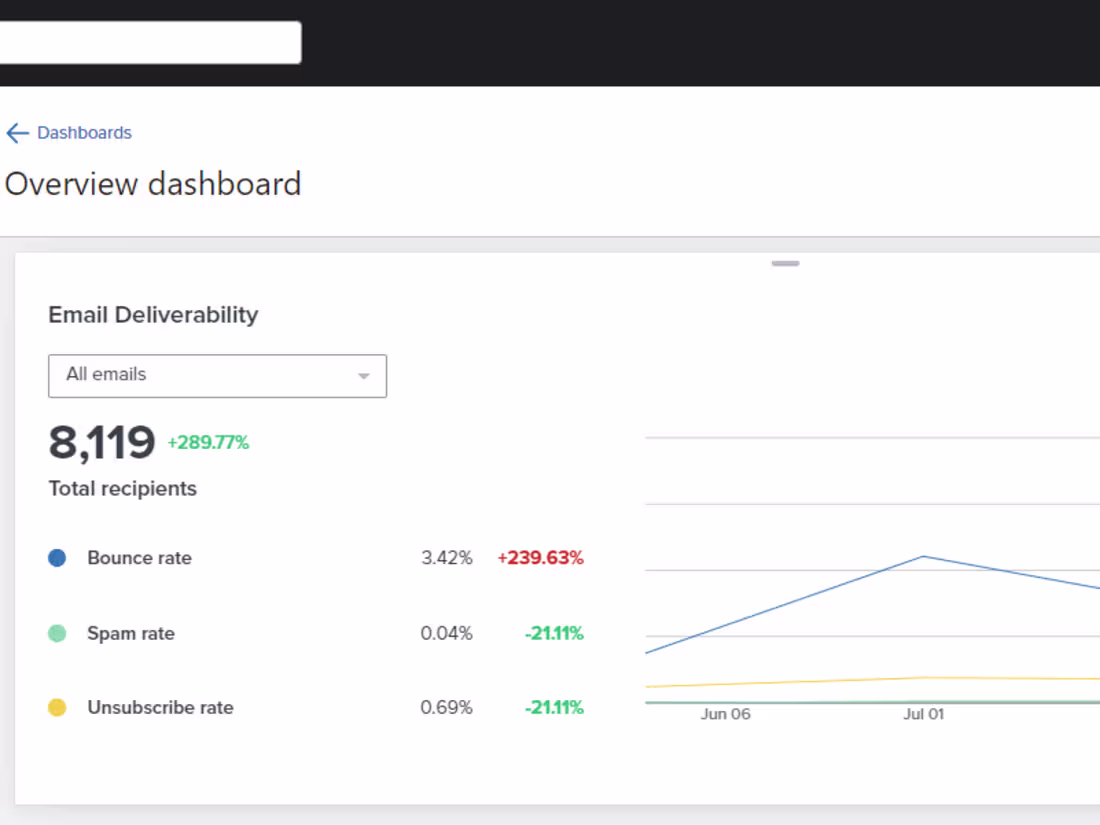Image resolution: width=1100 pixels, height=825 pixels.
Task: Toggle the yellow Unsubscribe rate legend dot
Action: (57, 708)
